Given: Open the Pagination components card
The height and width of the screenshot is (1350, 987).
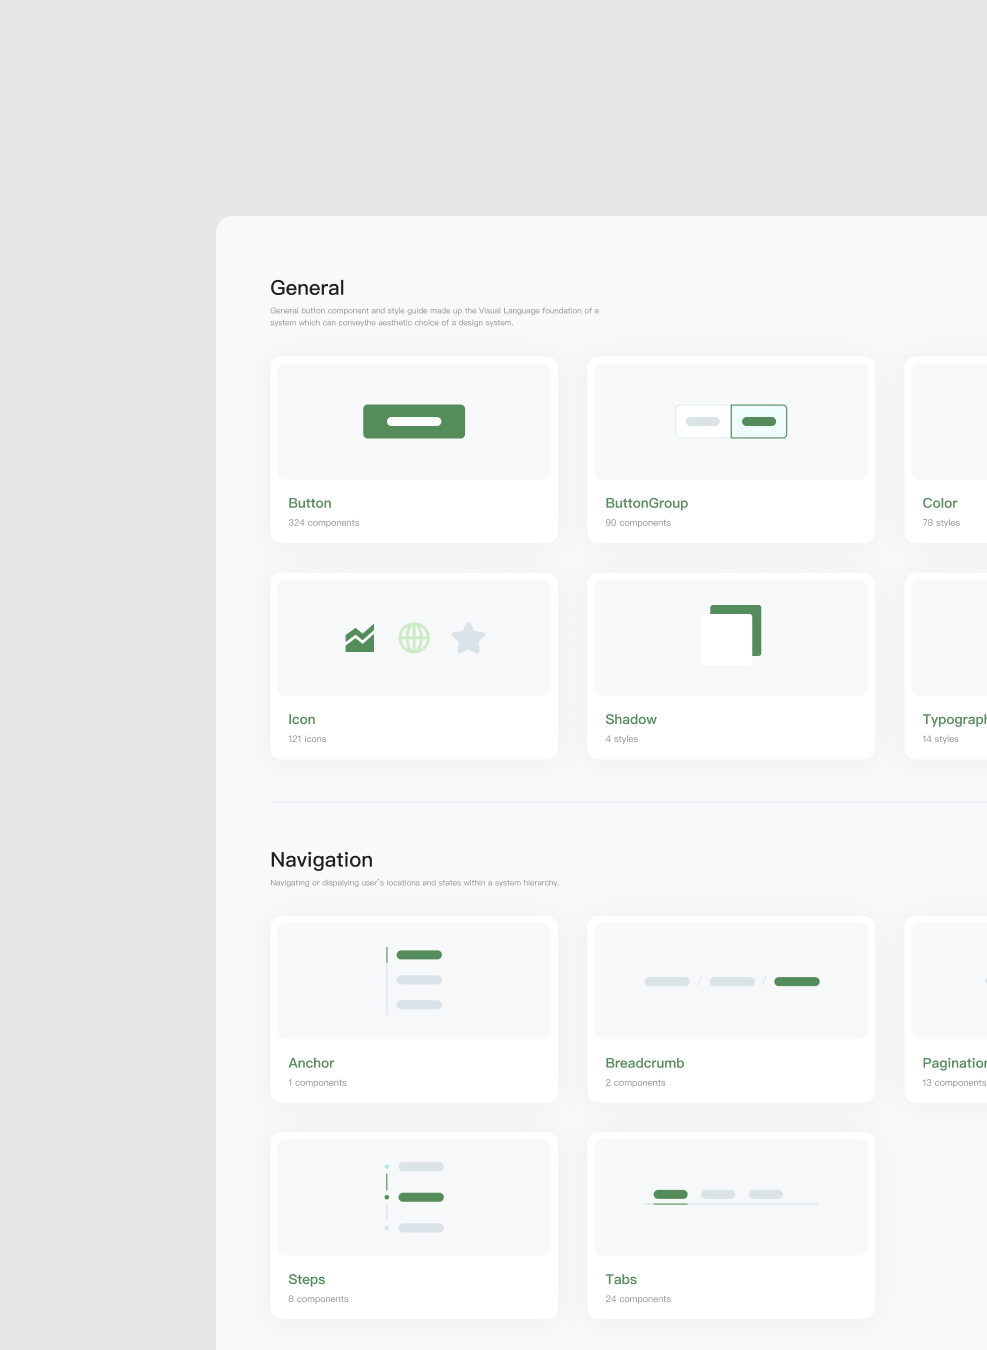Looking at the screenshot, I should click(945, 1010).
